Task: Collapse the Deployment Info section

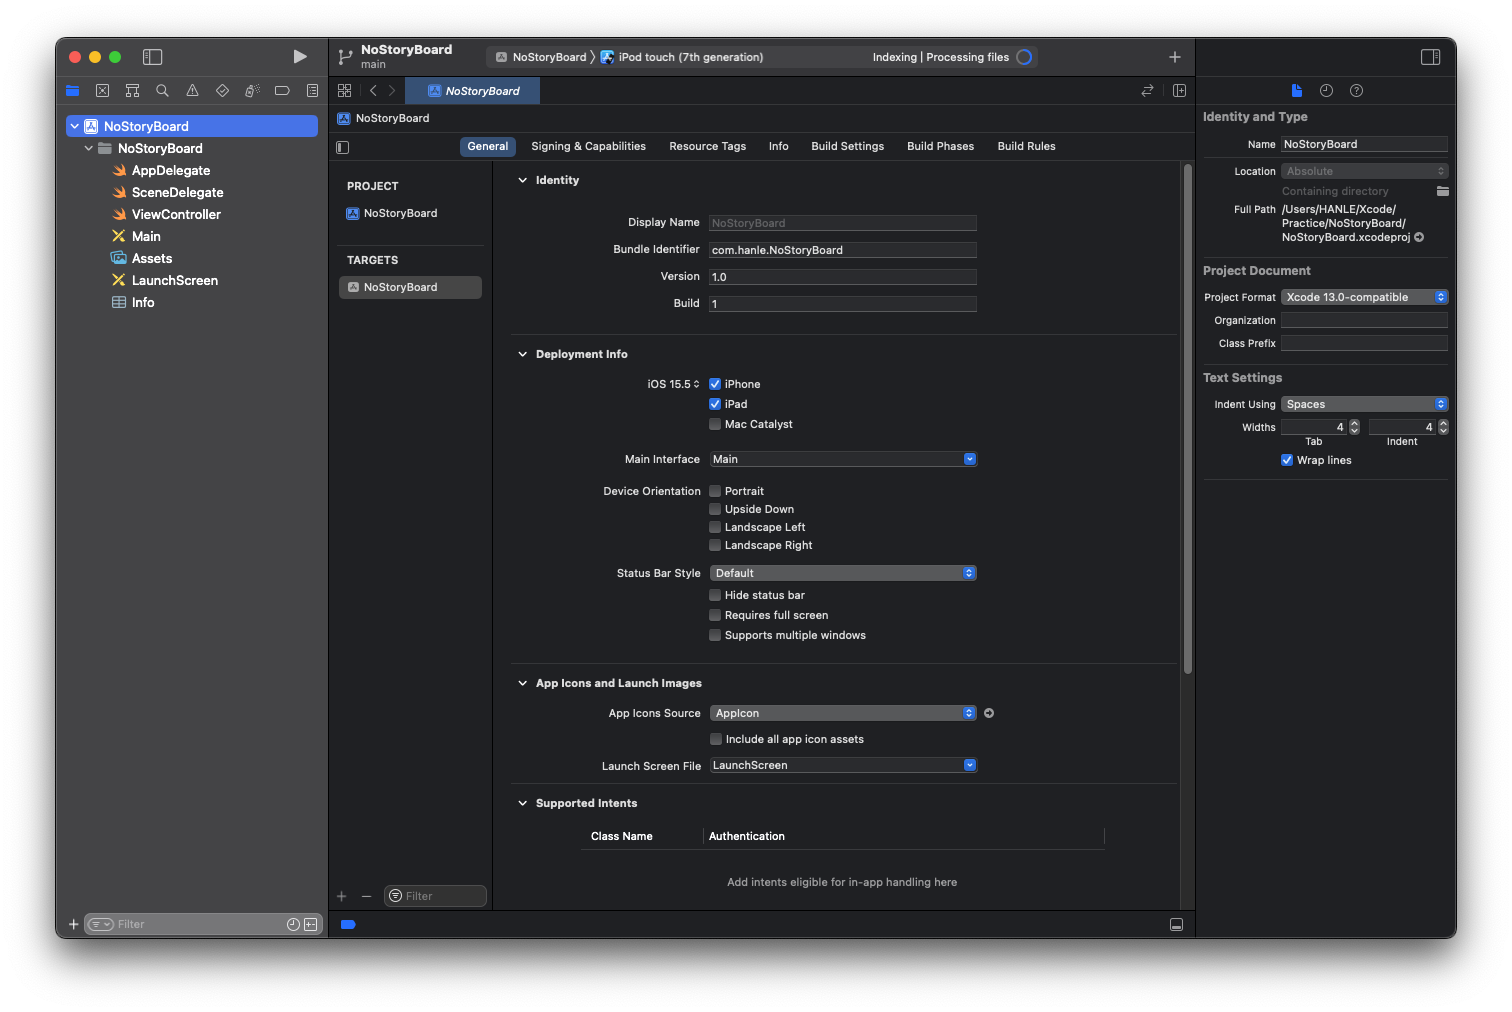Action: click(522, 354)
